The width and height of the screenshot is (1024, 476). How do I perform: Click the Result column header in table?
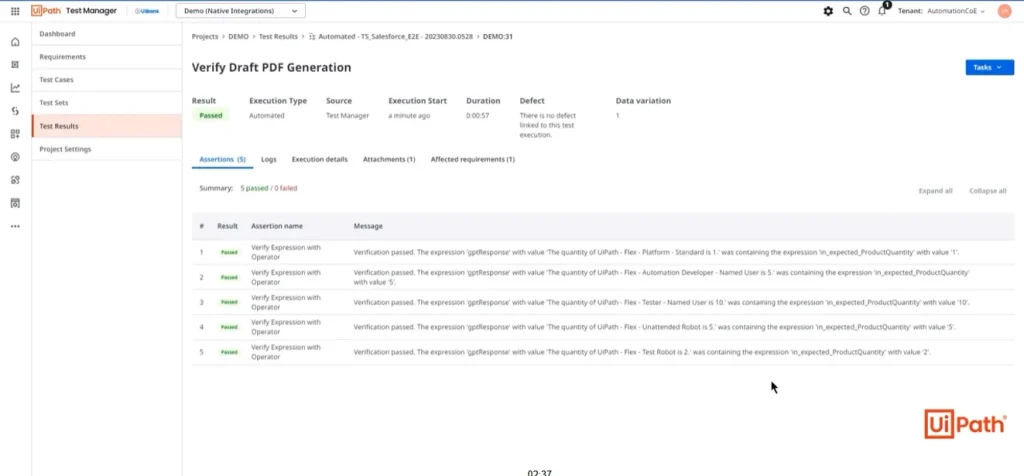tap(227, 226)
